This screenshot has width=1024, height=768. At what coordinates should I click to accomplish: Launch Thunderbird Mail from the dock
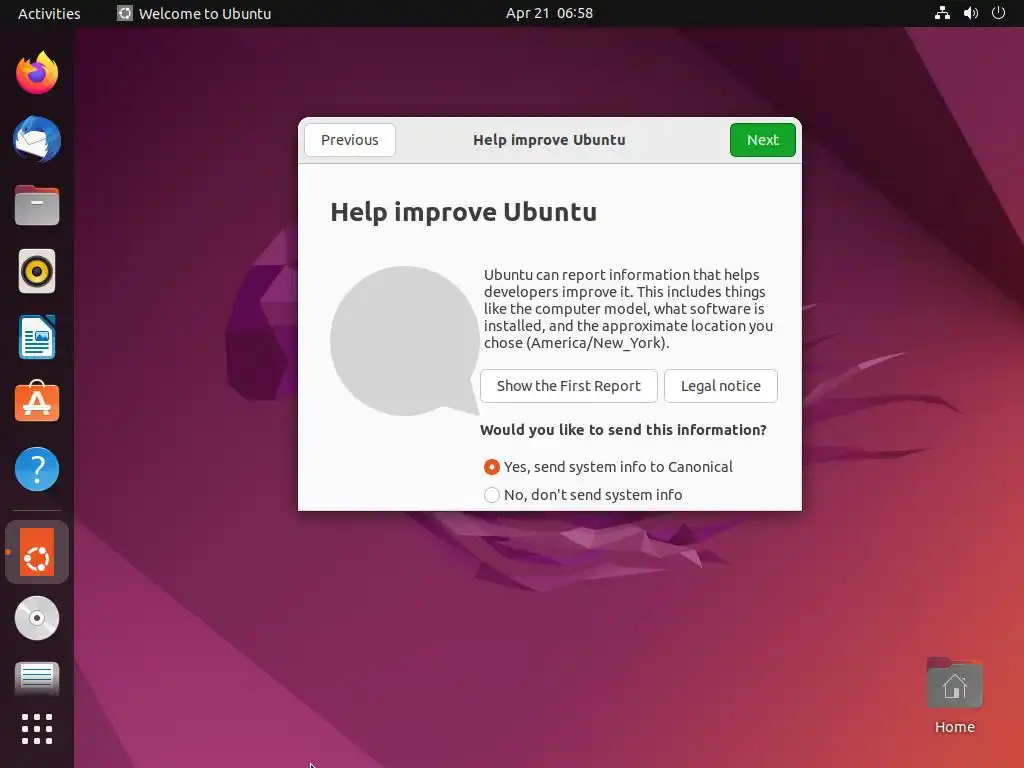tap(37, 139)
